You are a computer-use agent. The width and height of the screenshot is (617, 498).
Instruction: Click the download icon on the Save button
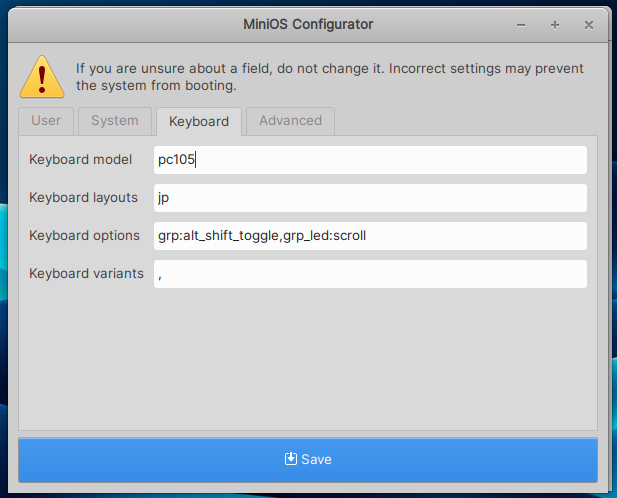291,459
